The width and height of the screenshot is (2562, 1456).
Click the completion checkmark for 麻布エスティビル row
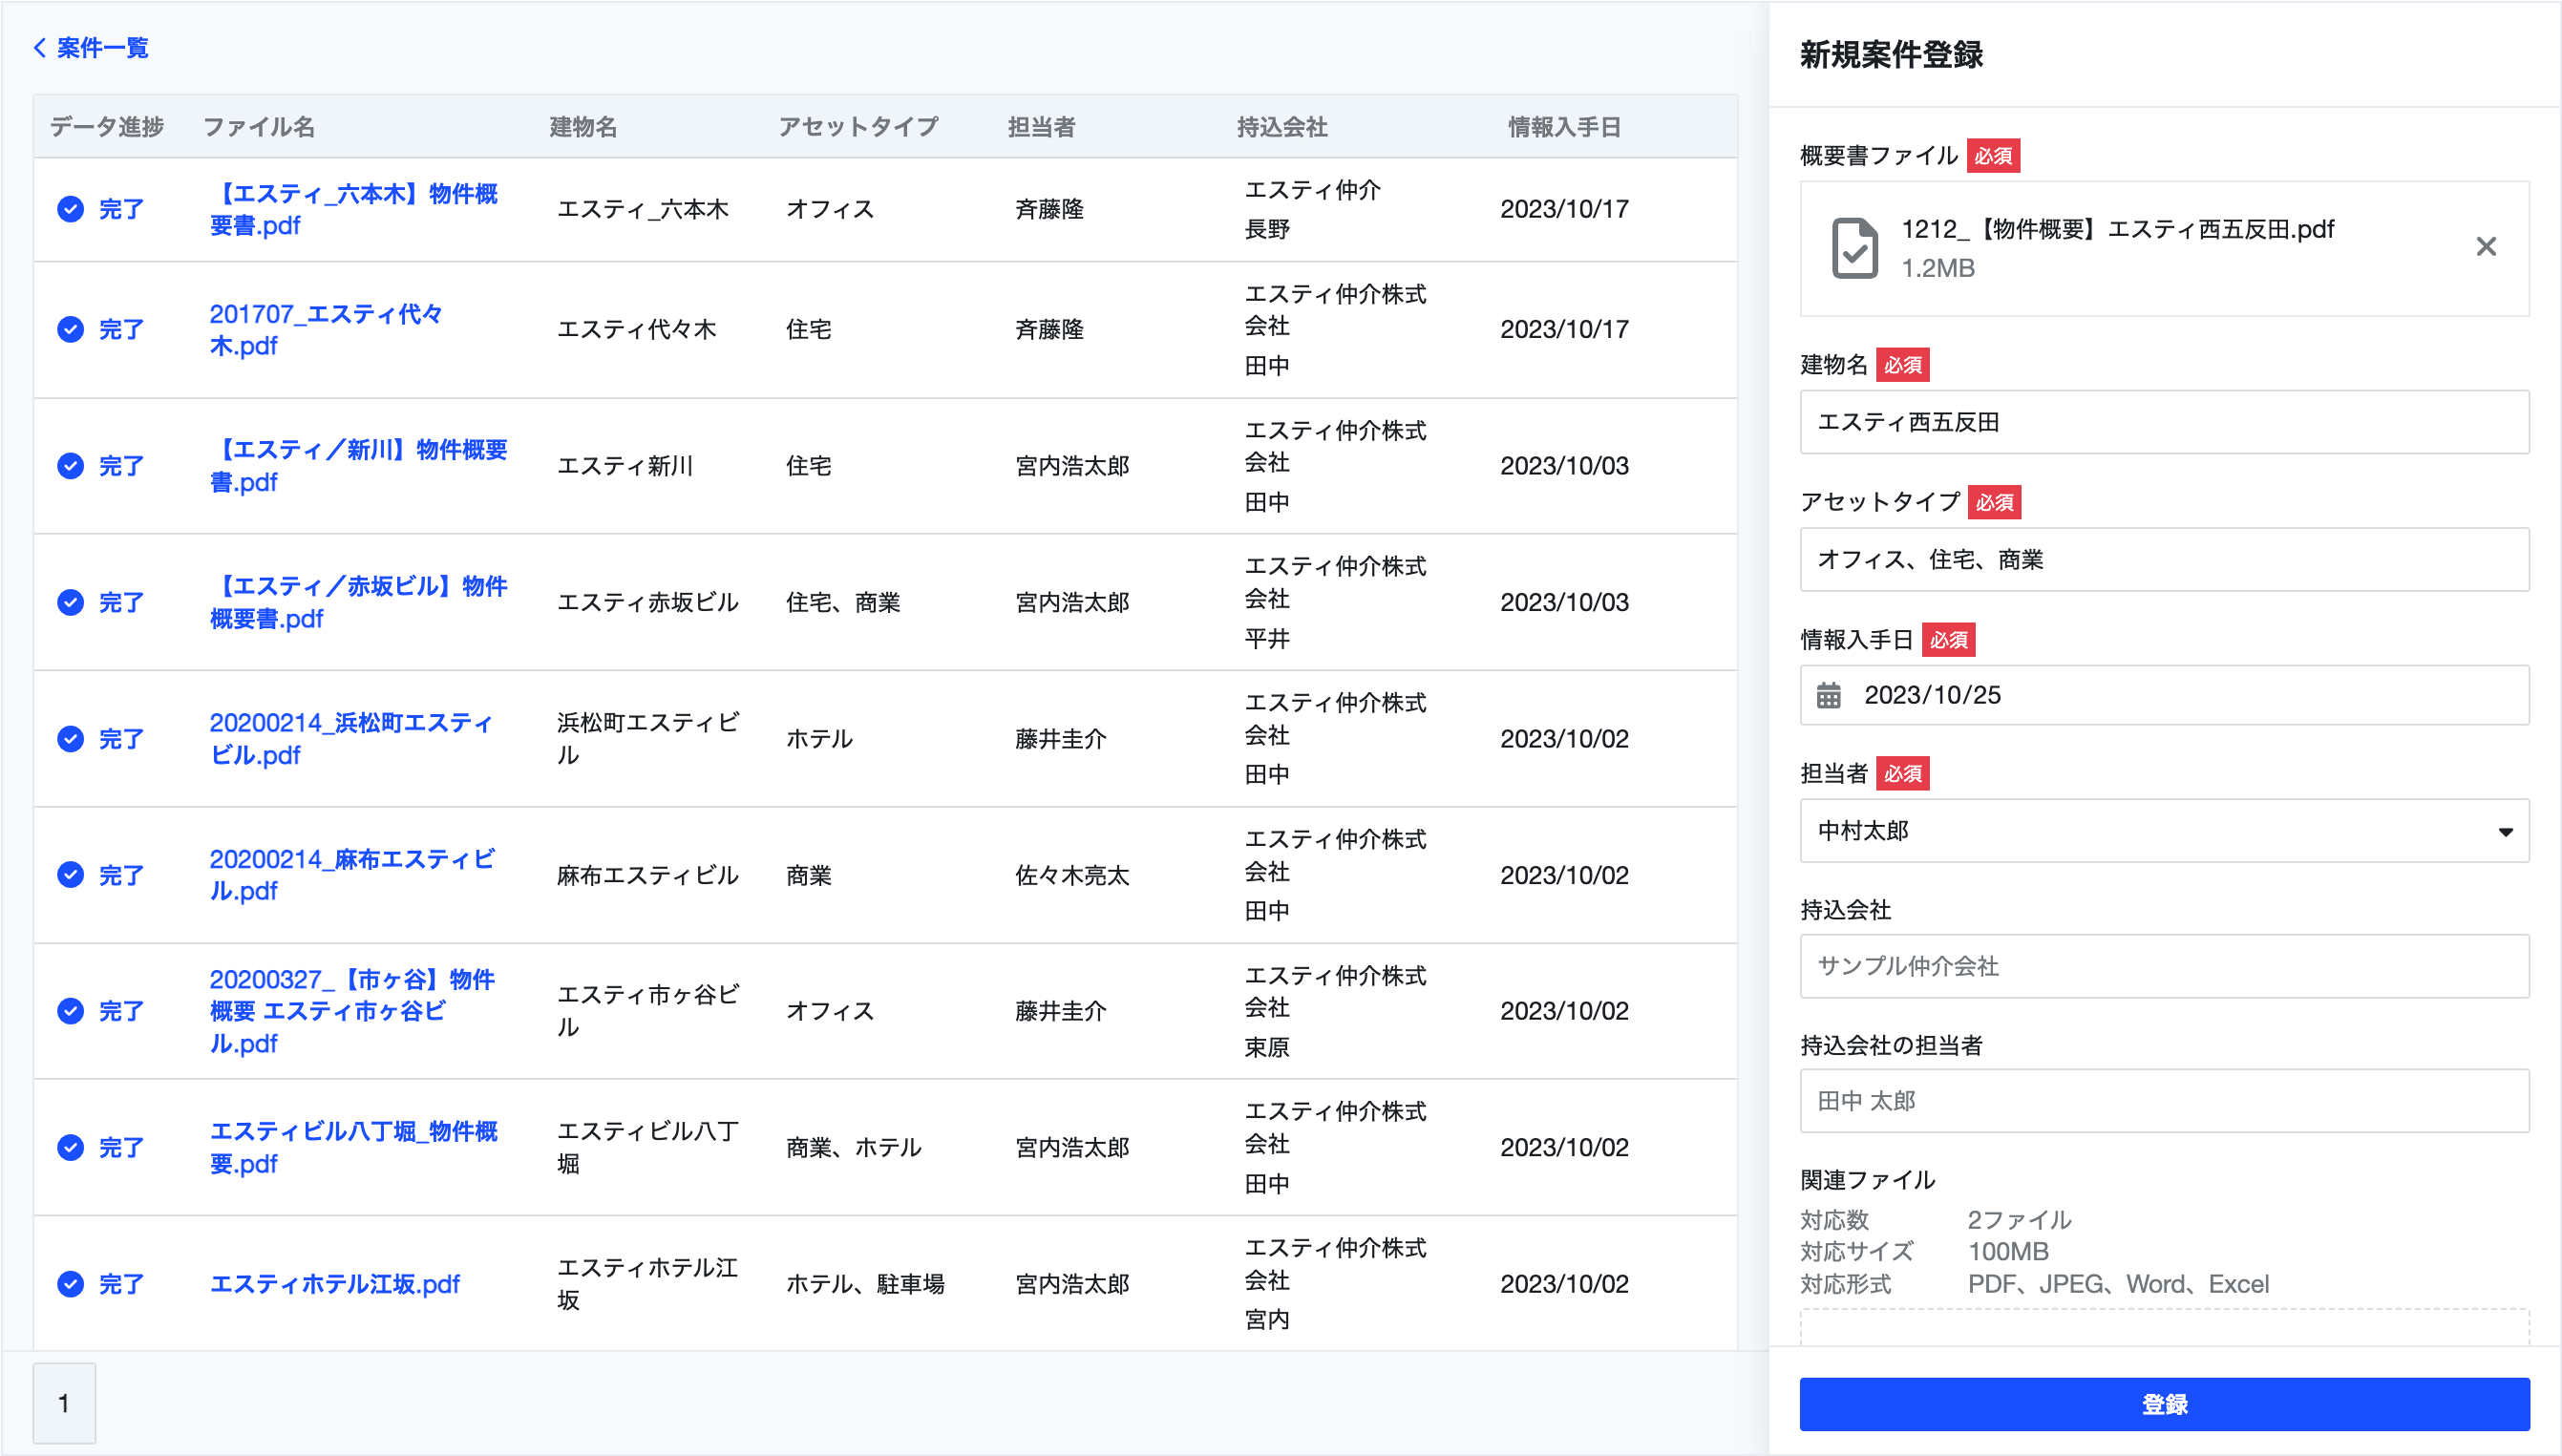coord(70,875)
